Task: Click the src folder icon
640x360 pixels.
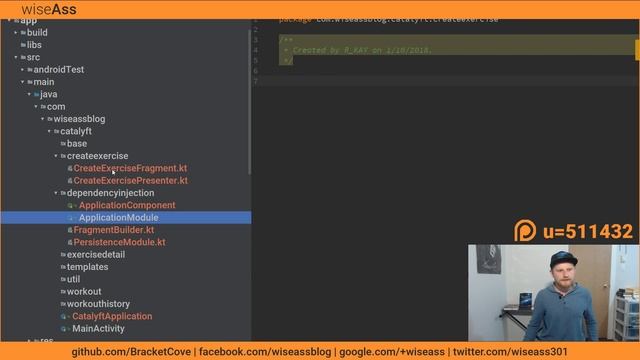Action: 23,57
